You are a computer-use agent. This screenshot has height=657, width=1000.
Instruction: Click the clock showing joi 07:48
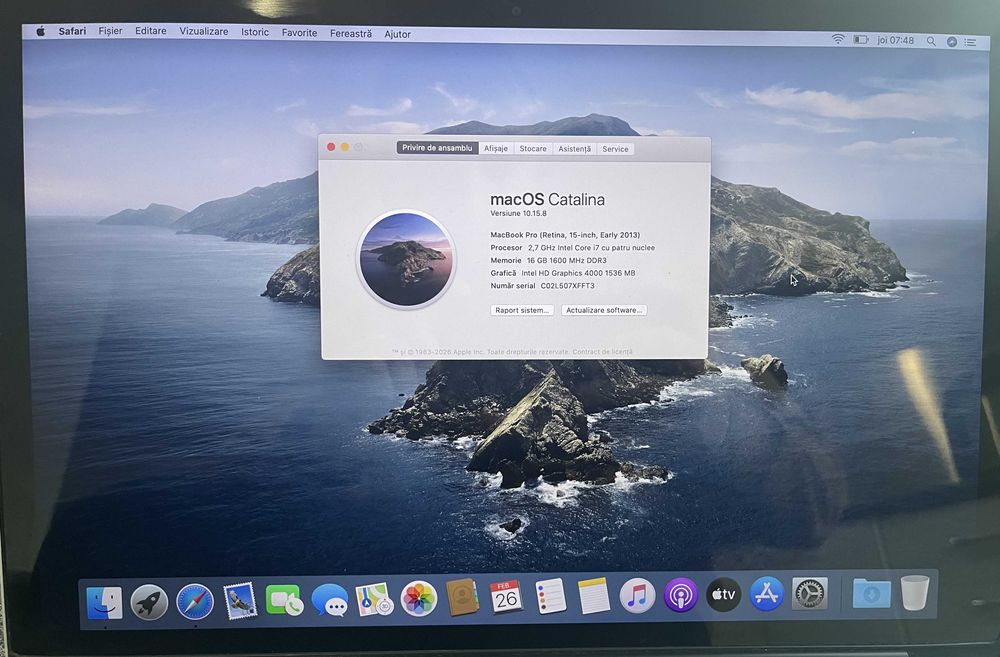895,40
